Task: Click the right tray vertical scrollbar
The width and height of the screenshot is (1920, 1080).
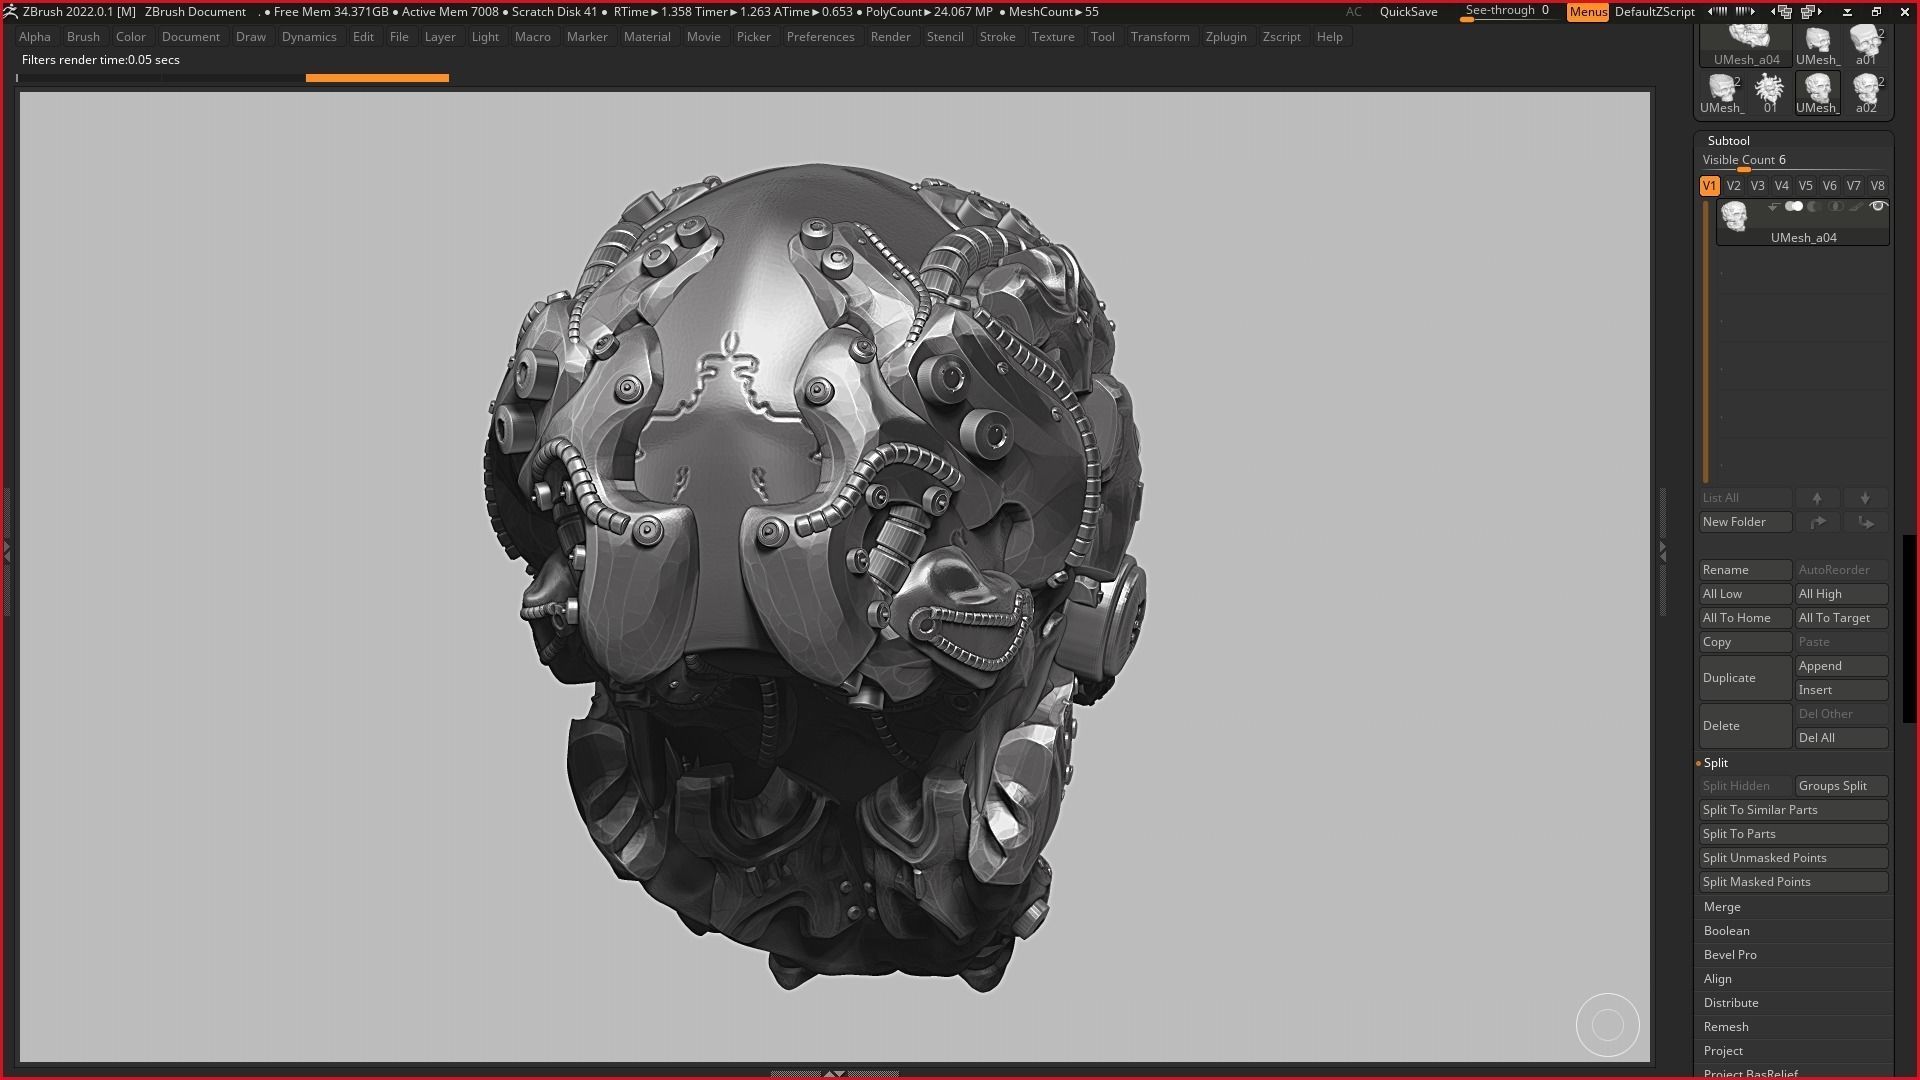Action: coord(1909,629)
